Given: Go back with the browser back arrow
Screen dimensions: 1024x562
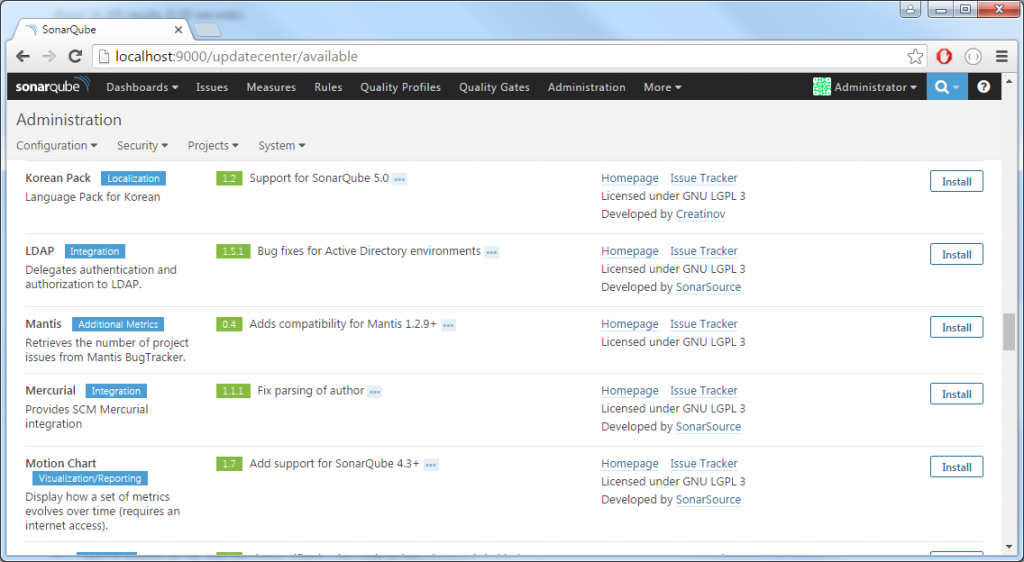Looking at the screenshot, I should pos(23,56).
